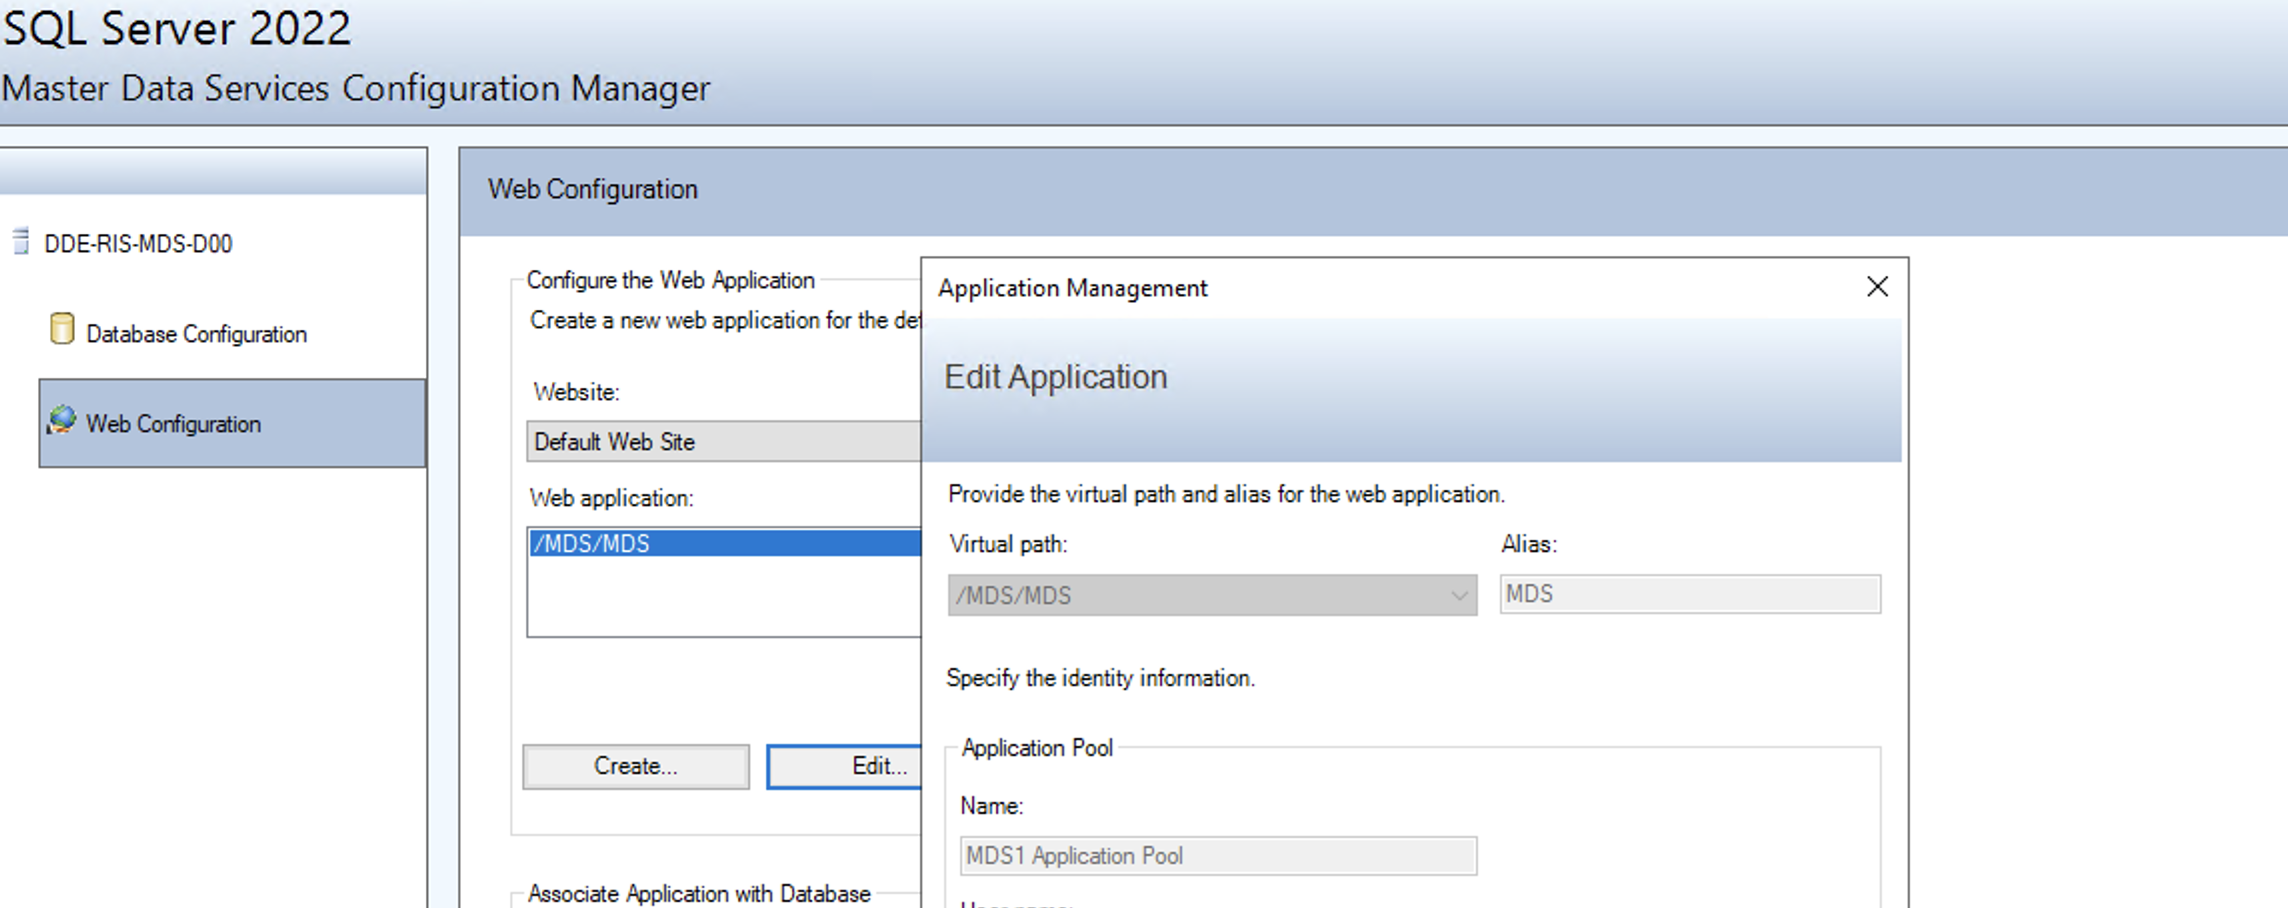Close the Application Management dialog
This screenshot has height=908, width=2288.
tap(1877, 287)
